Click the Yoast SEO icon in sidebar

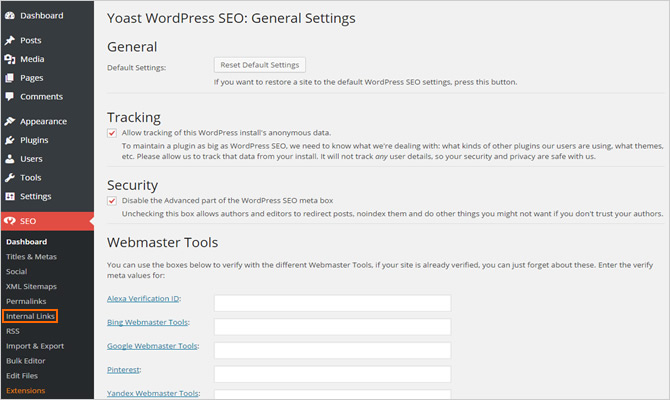pos(10,221)
